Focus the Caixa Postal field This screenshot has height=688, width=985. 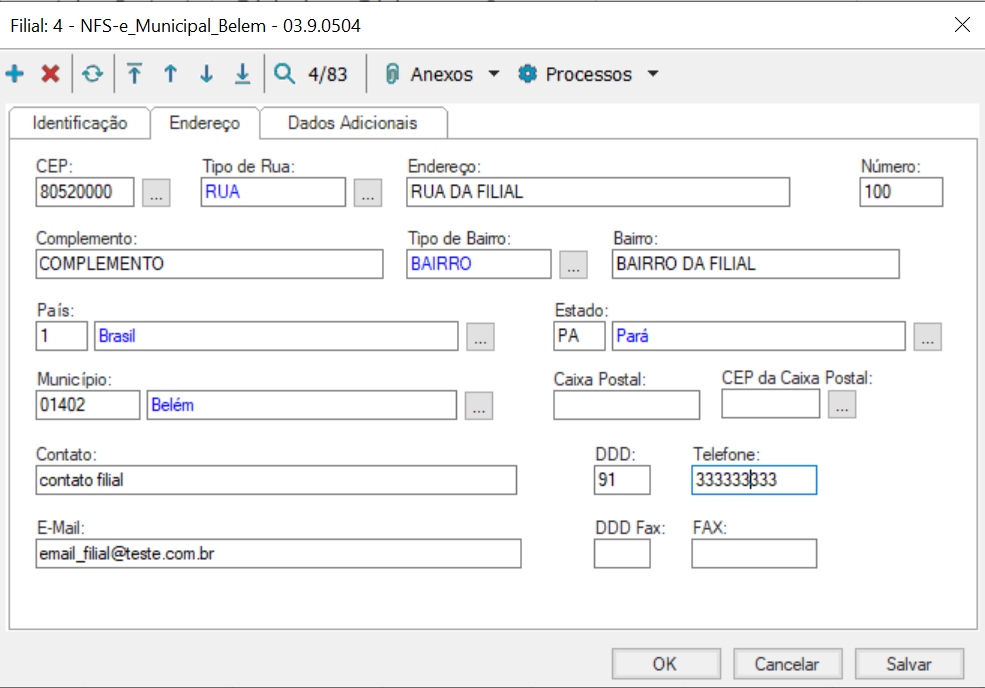(626, 405)
